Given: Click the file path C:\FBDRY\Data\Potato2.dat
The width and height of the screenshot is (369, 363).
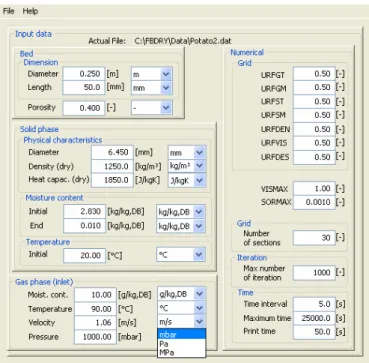Looking at the screenshot, I should point(183,41).
